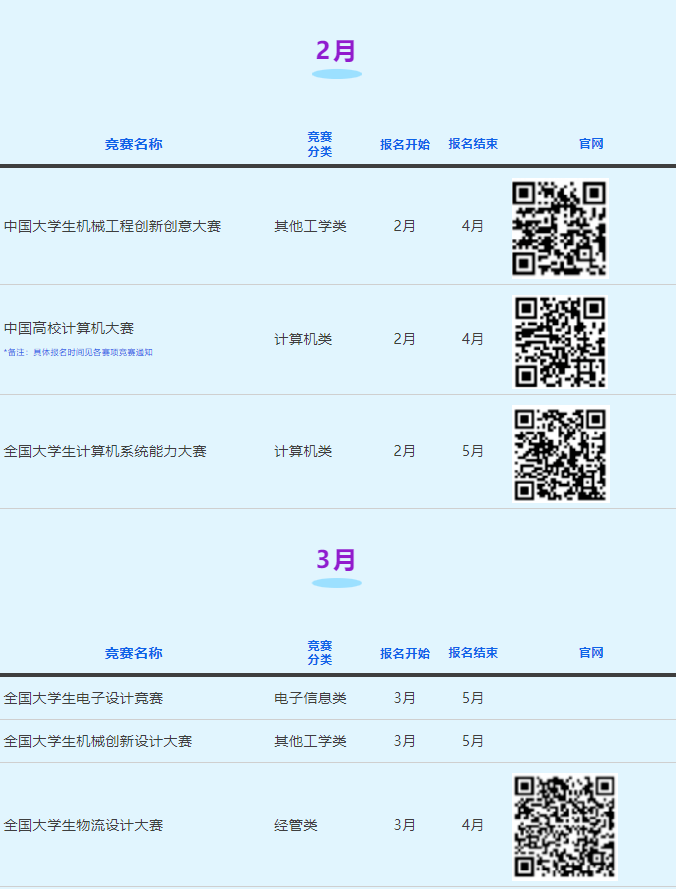The image size is (677, 889).
Task: Click the 备注 note under 中国高校计算机大赛
Action: click(x=78, y=353)
